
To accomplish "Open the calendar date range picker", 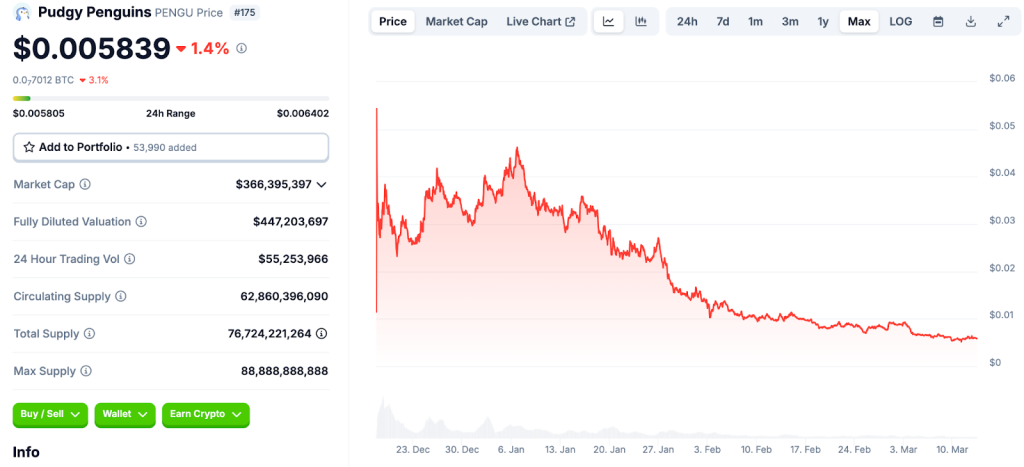I will 938,21.
